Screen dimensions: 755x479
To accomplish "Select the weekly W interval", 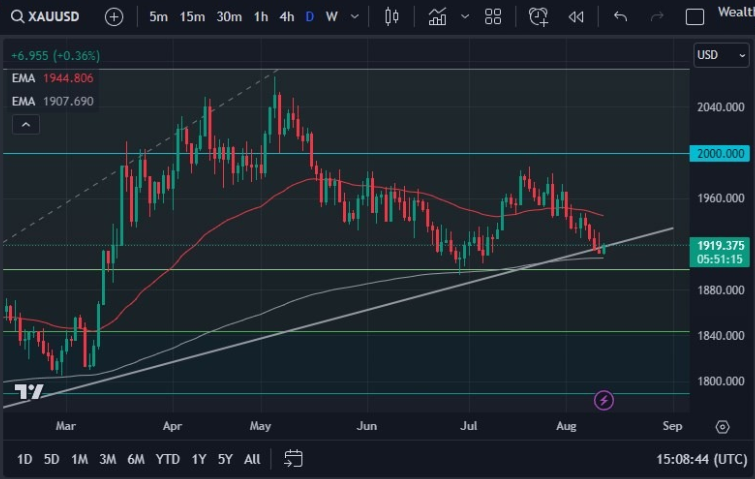I will click(x=331, y=17).
